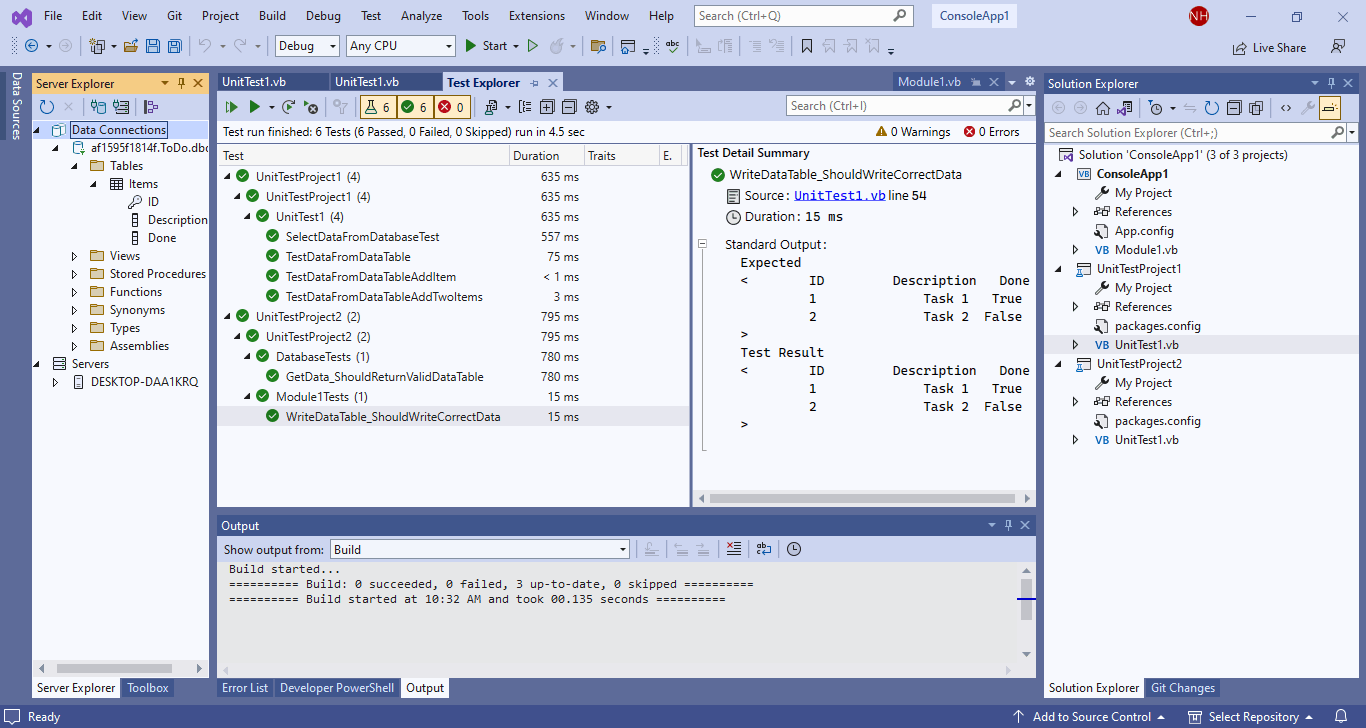This screenshot has height=728, width=1366.
Task: Refresh the Server Explorer connections
Action: tap(47, 107)
